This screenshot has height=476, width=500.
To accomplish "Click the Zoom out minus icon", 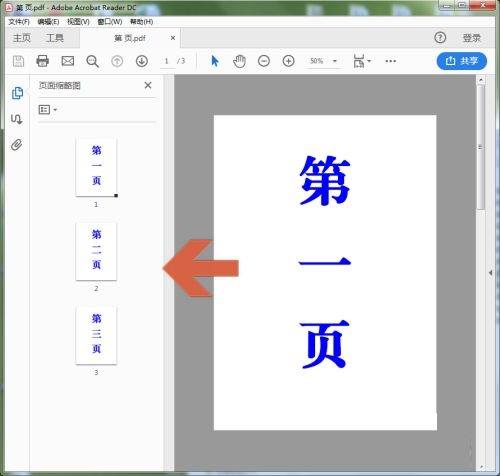I will pos(264,61).
